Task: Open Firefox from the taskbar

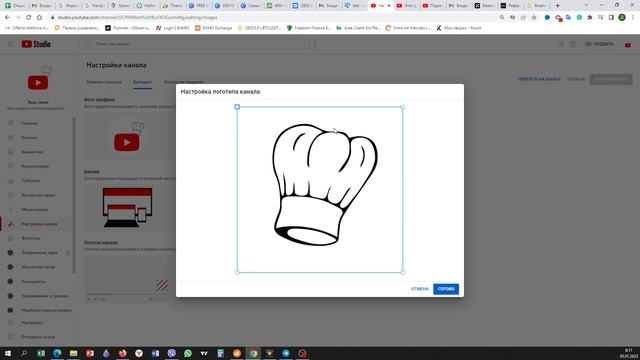Action: pos(122,353)
